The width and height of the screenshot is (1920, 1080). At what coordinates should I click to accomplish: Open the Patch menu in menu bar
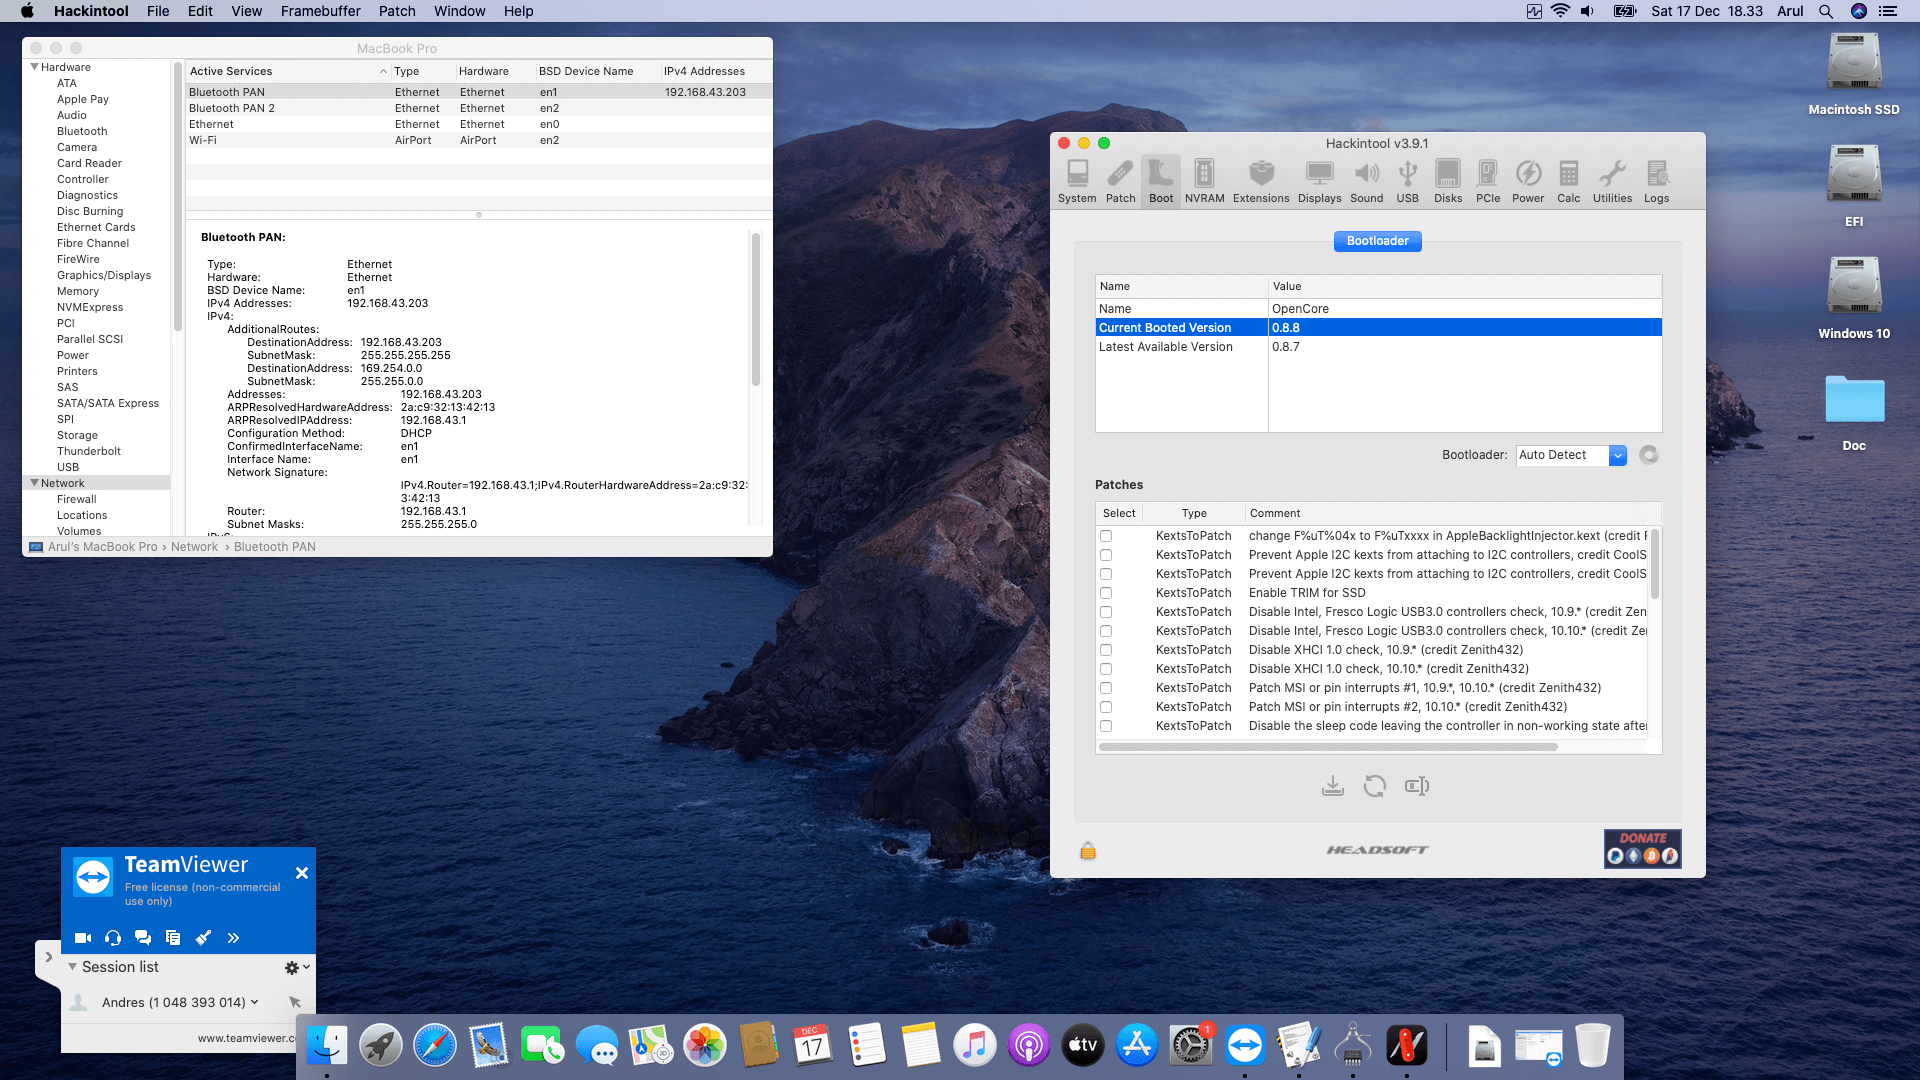[x=397, y=11]
